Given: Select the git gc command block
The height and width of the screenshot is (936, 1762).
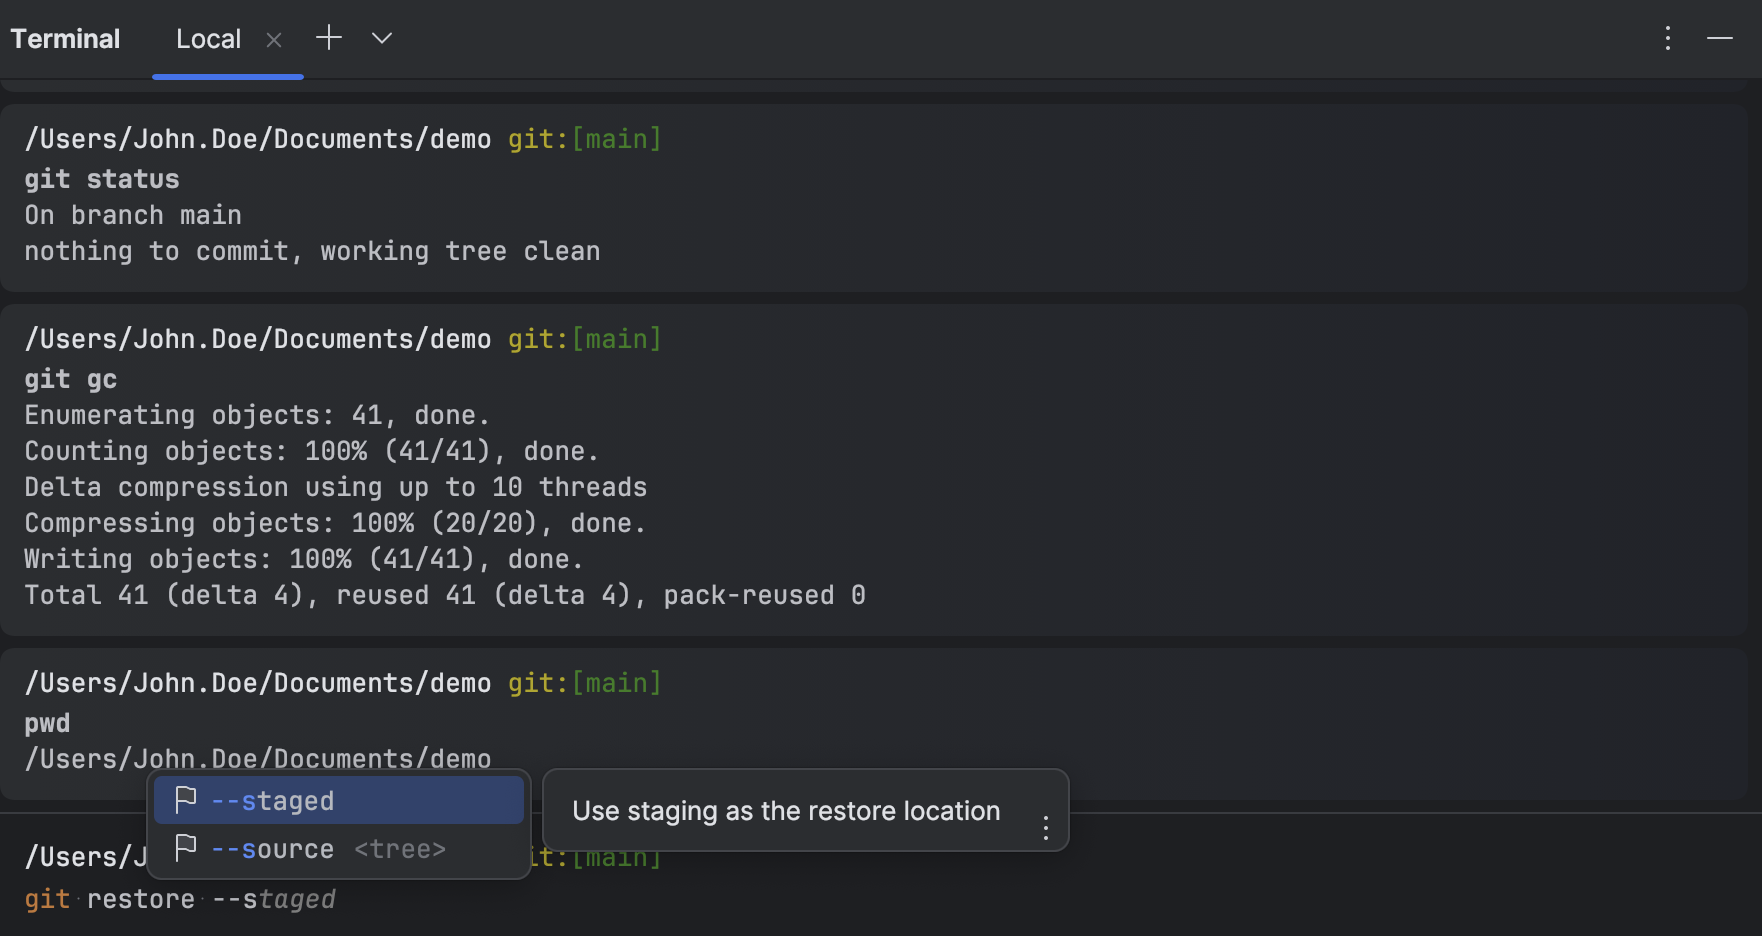Looking at the screenshot, I should (x=400, y=470).
